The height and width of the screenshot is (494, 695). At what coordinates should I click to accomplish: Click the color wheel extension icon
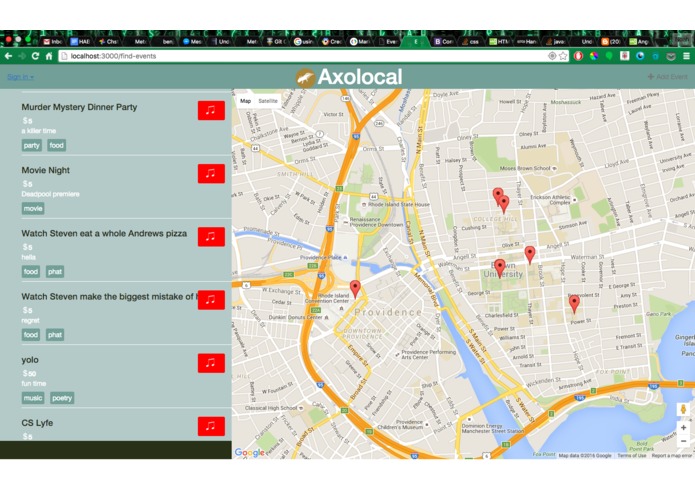[593, 56]
